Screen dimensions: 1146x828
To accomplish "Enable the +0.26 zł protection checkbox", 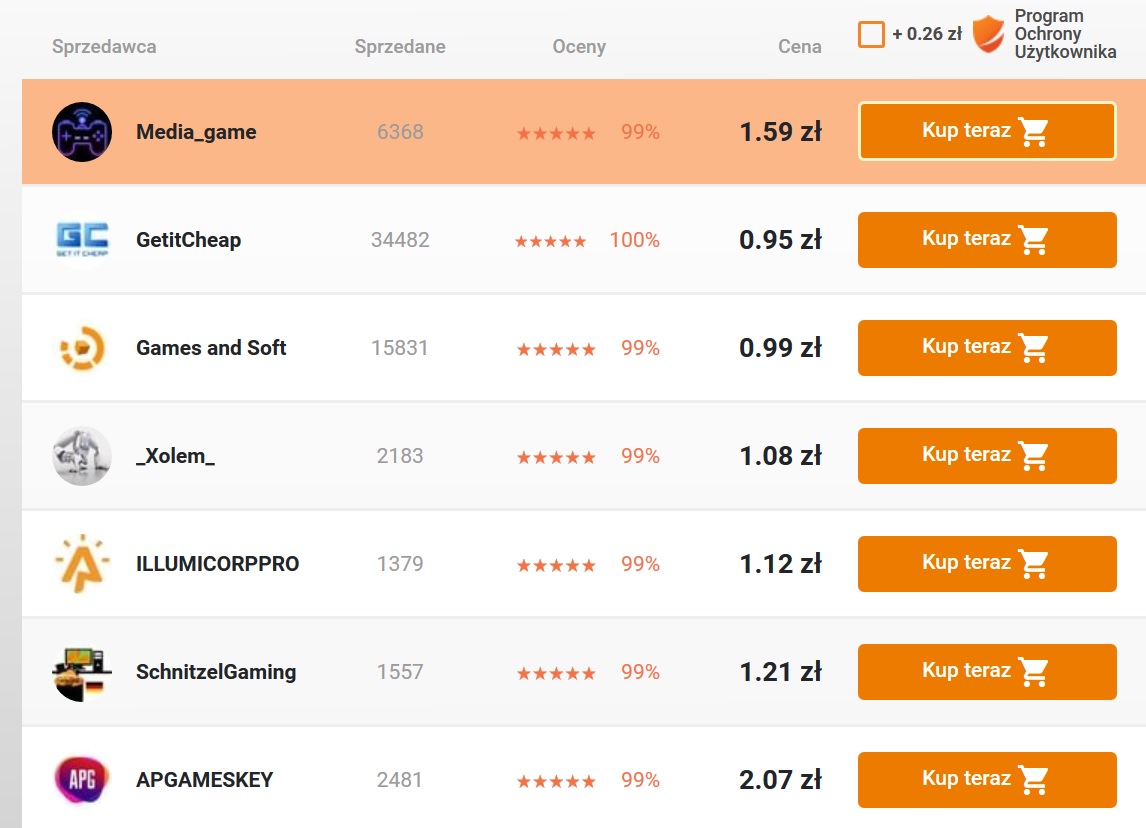I will tap(871, 34).
